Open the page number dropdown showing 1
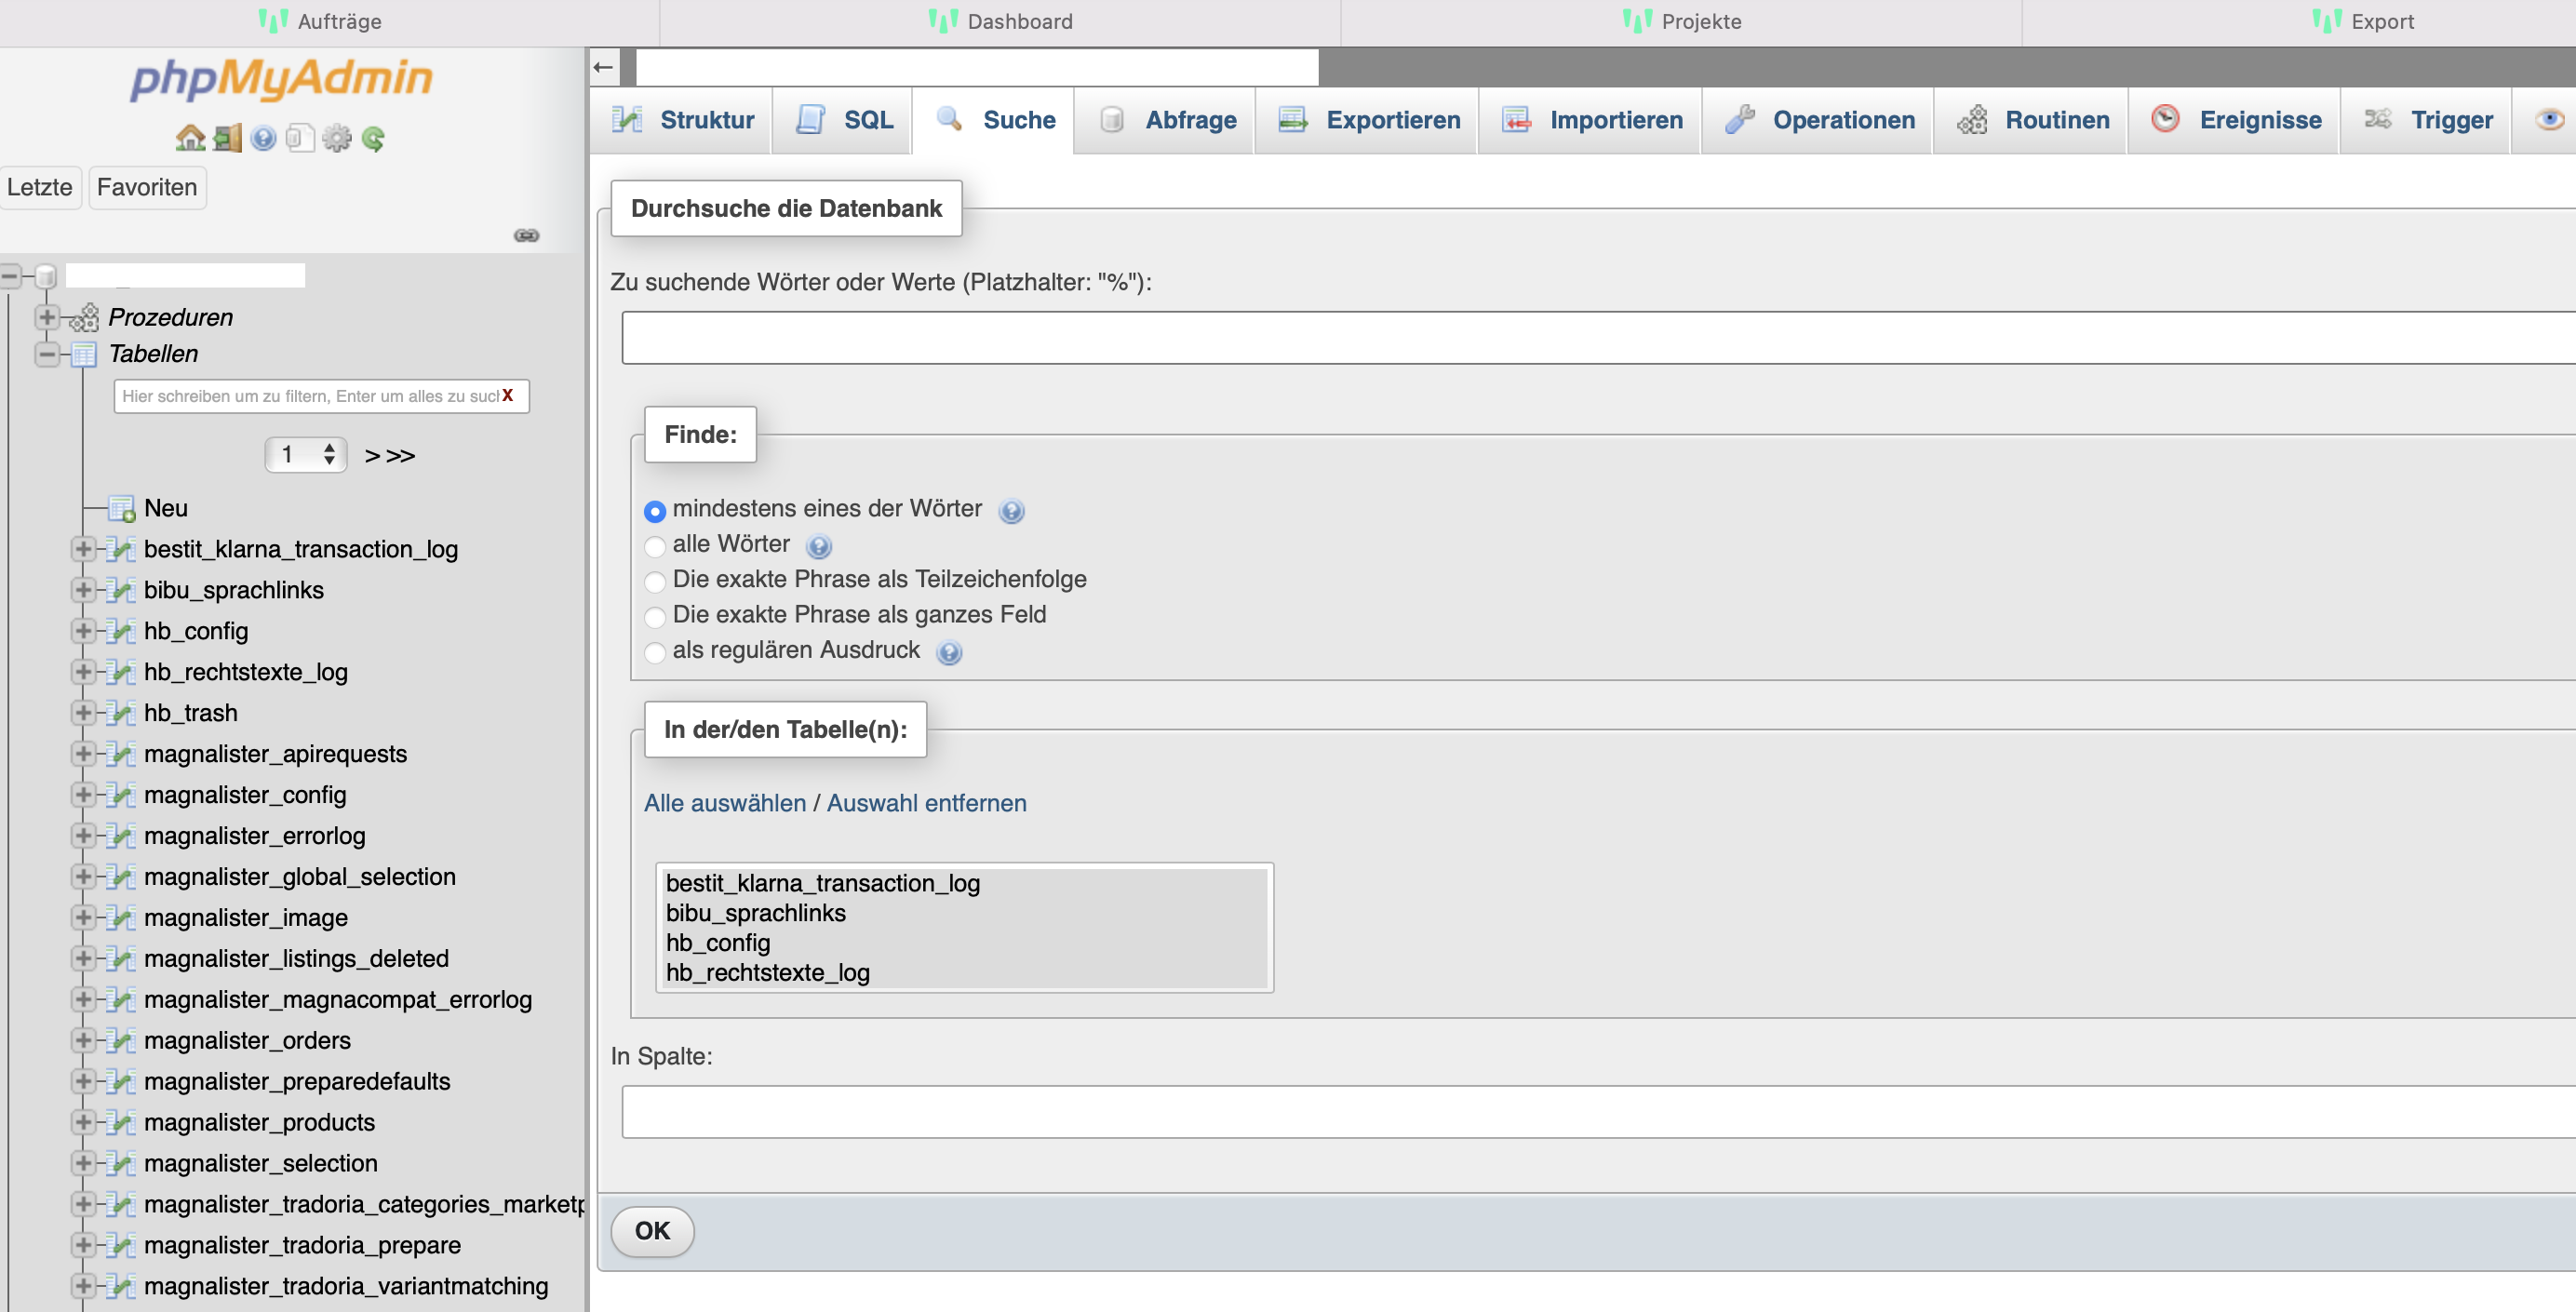The width and height of the screenshot is (2576, 1312). [x=306, y=455]
